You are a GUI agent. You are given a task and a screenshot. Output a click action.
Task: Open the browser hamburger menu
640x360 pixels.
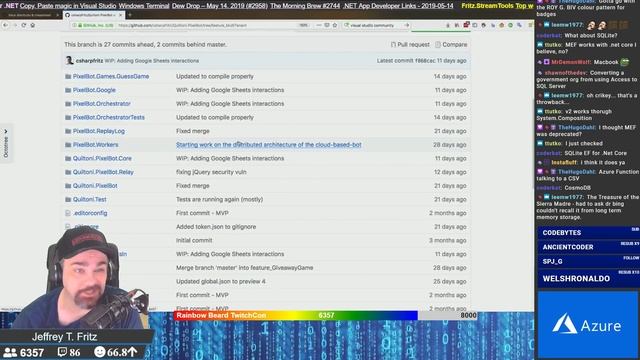point(530,25)
